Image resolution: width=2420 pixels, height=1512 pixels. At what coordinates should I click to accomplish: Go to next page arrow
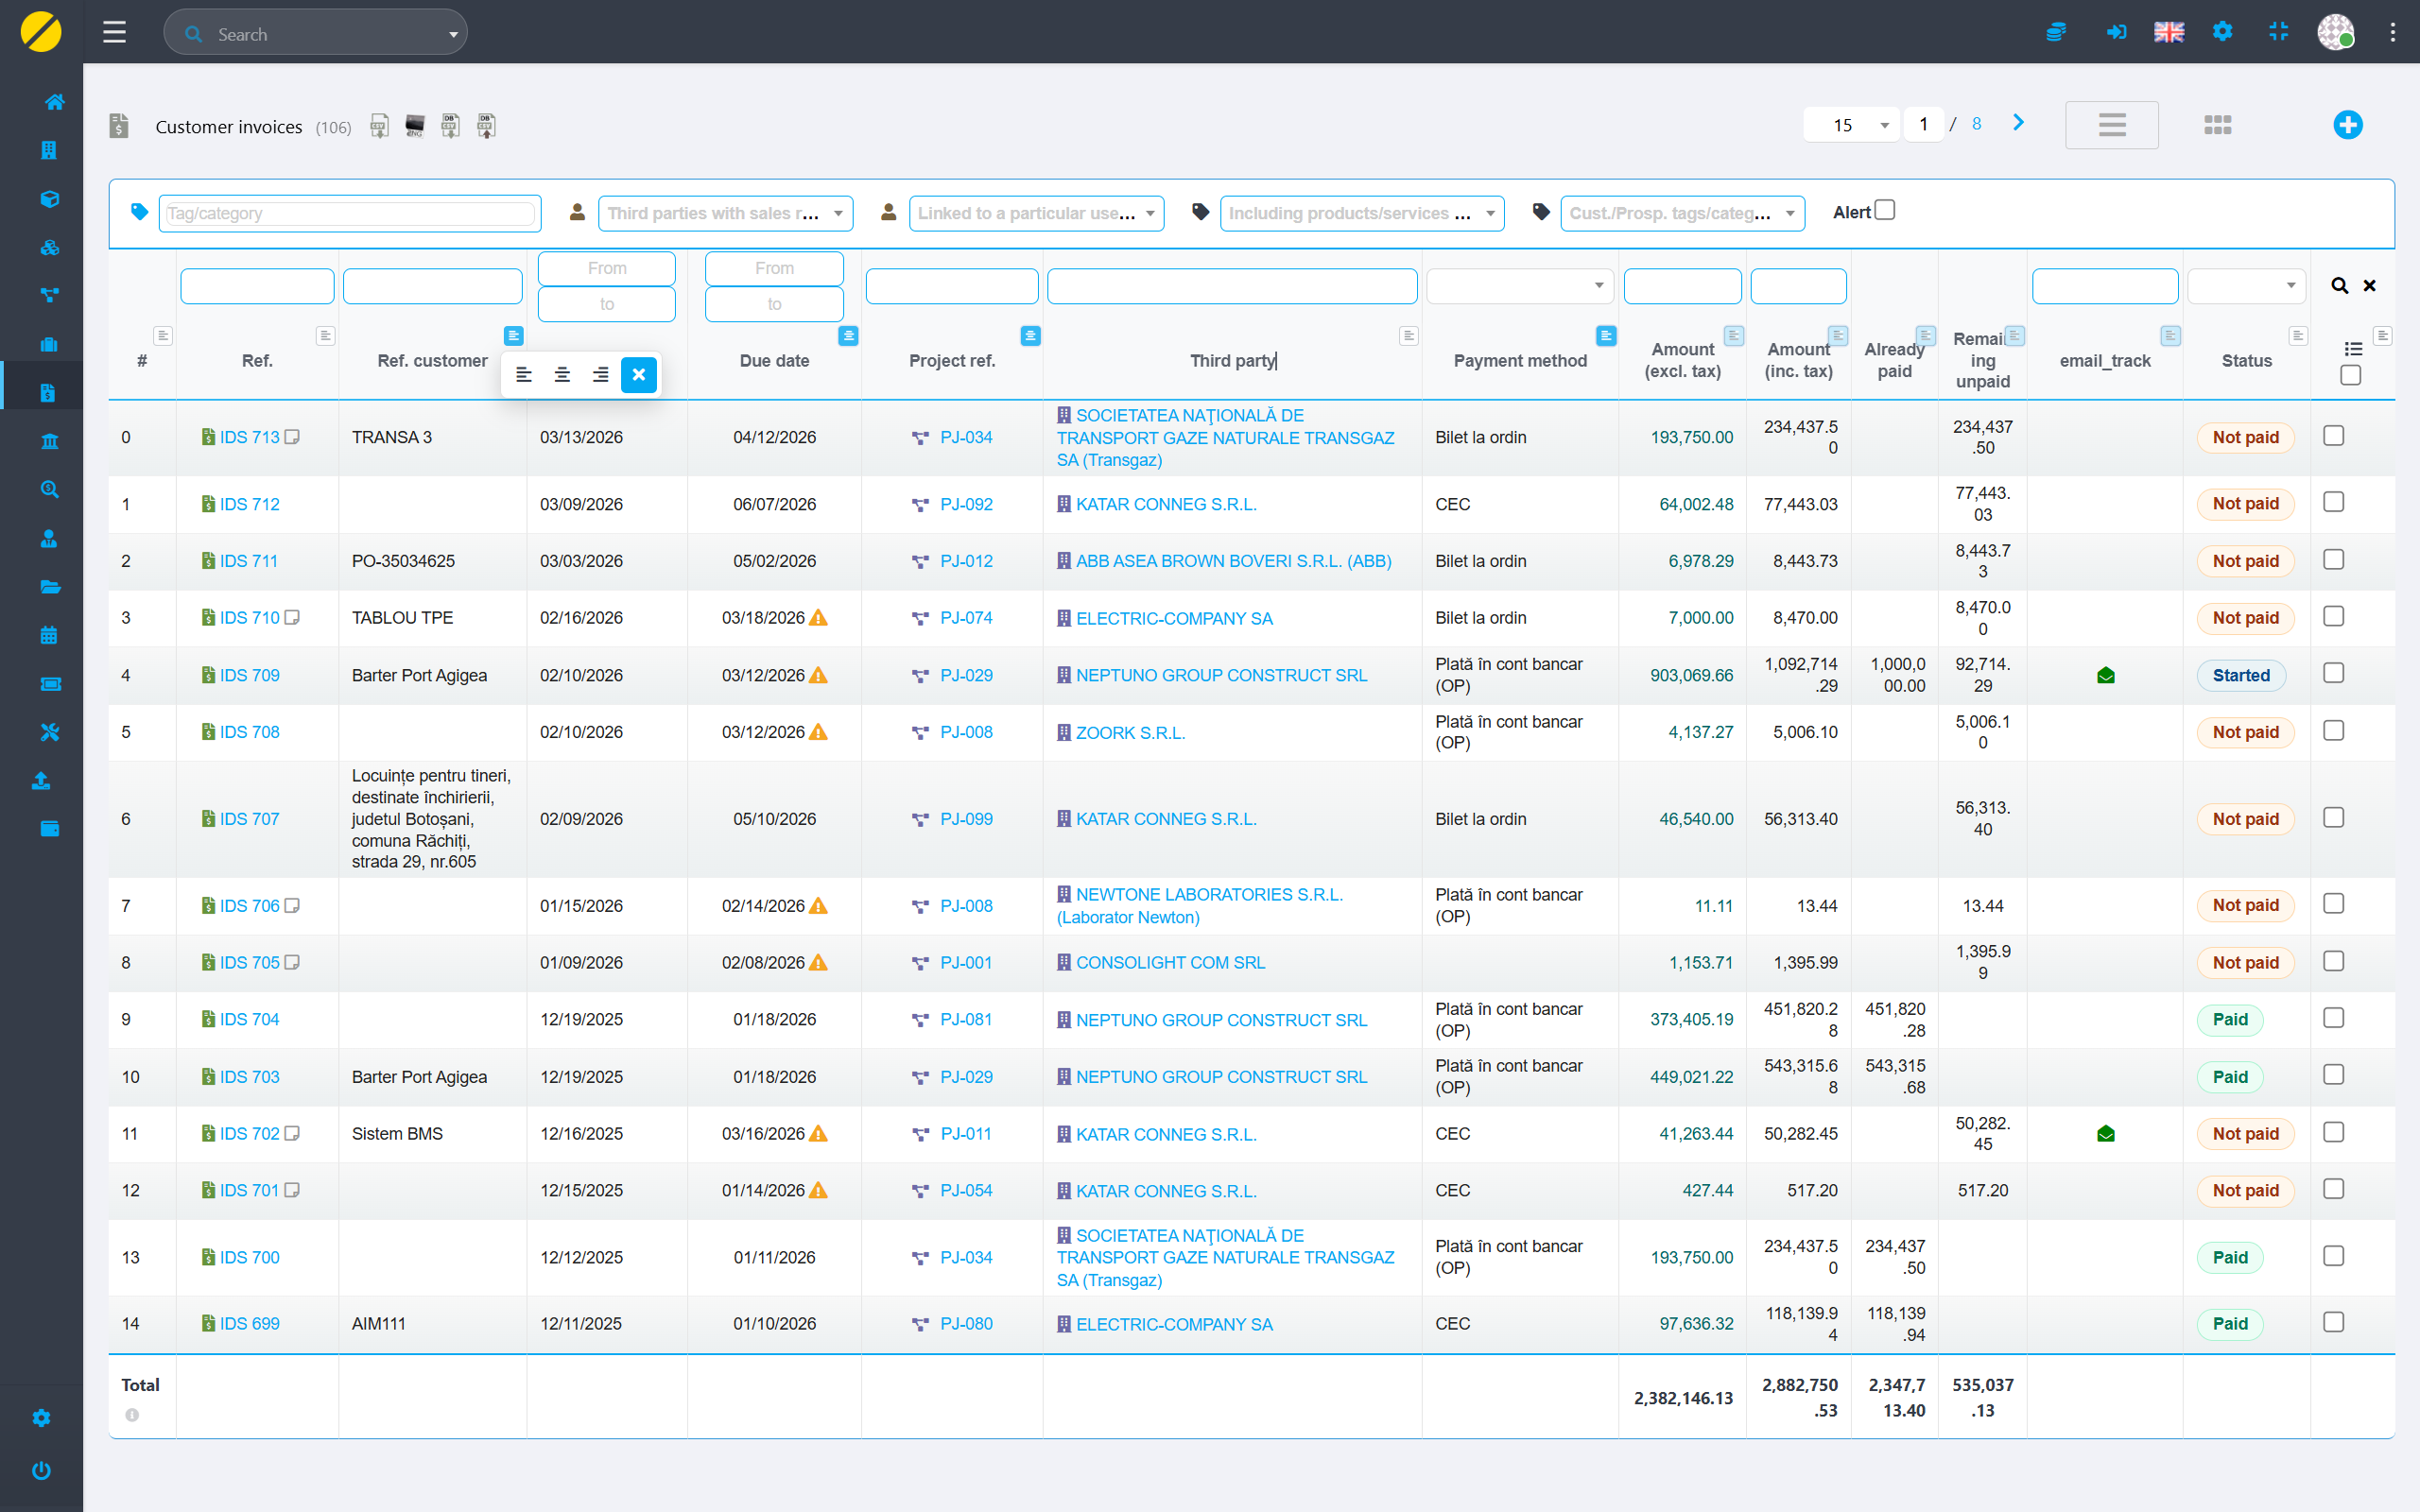(x=2018, y=123)
